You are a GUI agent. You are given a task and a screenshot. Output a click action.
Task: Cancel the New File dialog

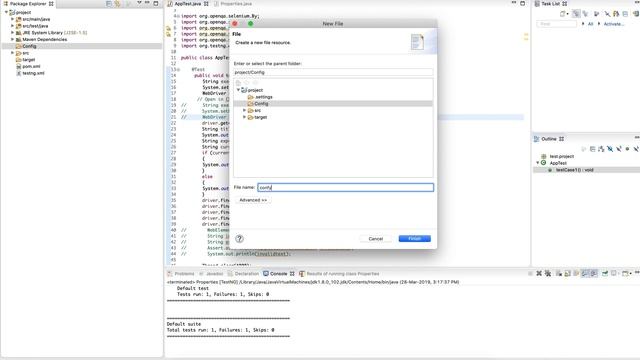[376, 238]
